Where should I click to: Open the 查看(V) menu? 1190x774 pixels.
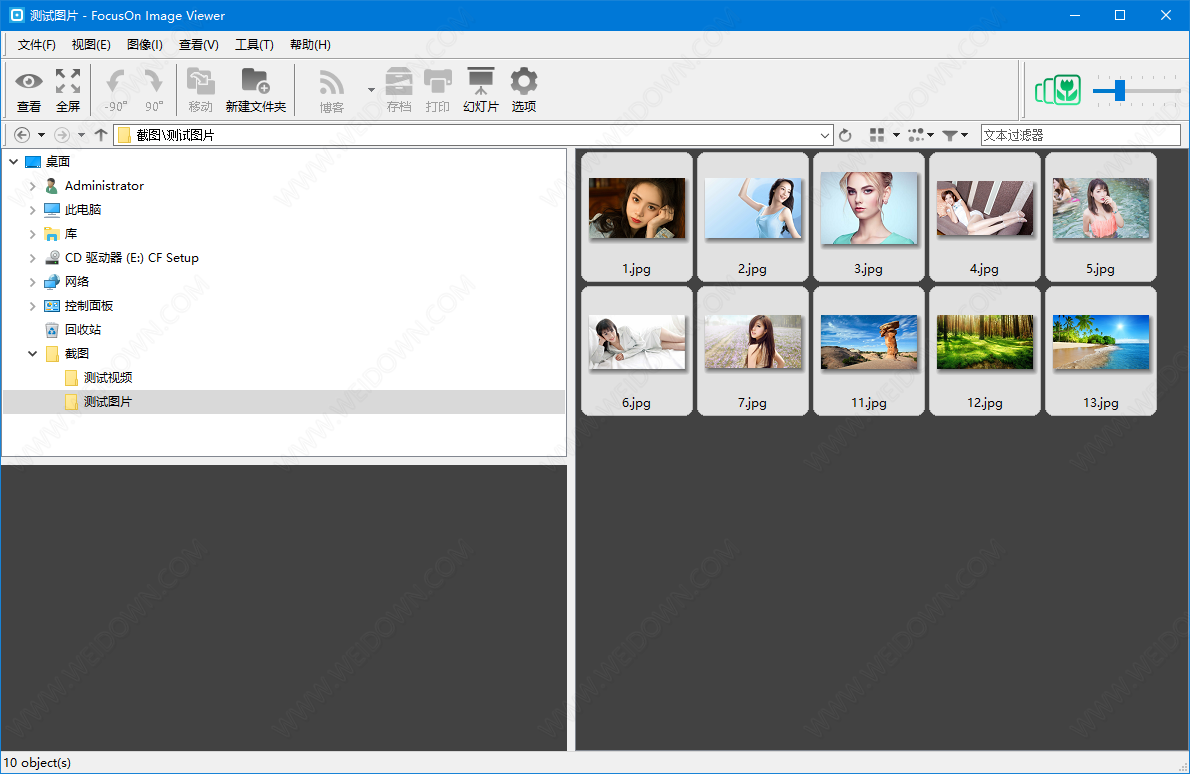pos(199,45)
